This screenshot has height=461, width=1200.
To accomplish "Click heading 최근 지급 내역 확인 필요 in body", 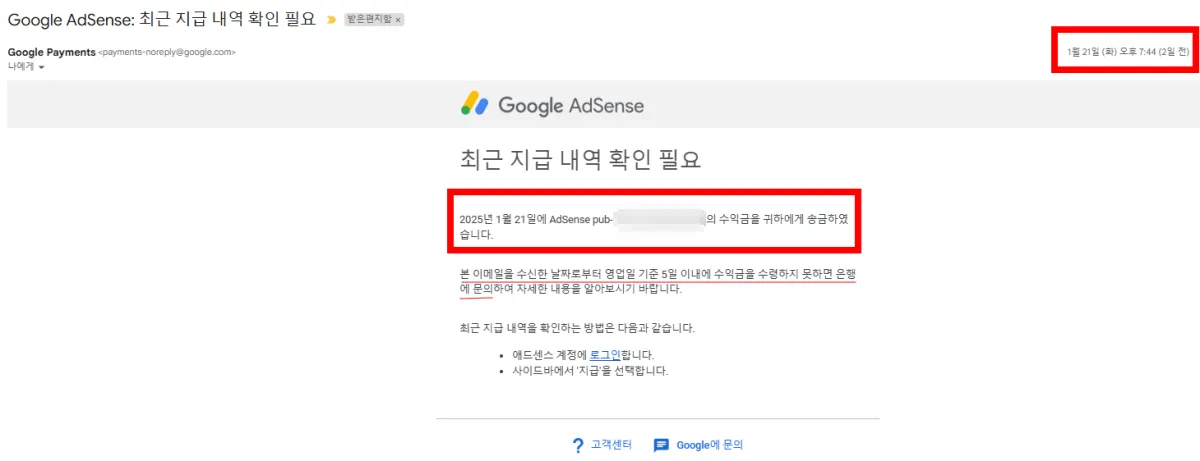I will click(x=580, y=159).
